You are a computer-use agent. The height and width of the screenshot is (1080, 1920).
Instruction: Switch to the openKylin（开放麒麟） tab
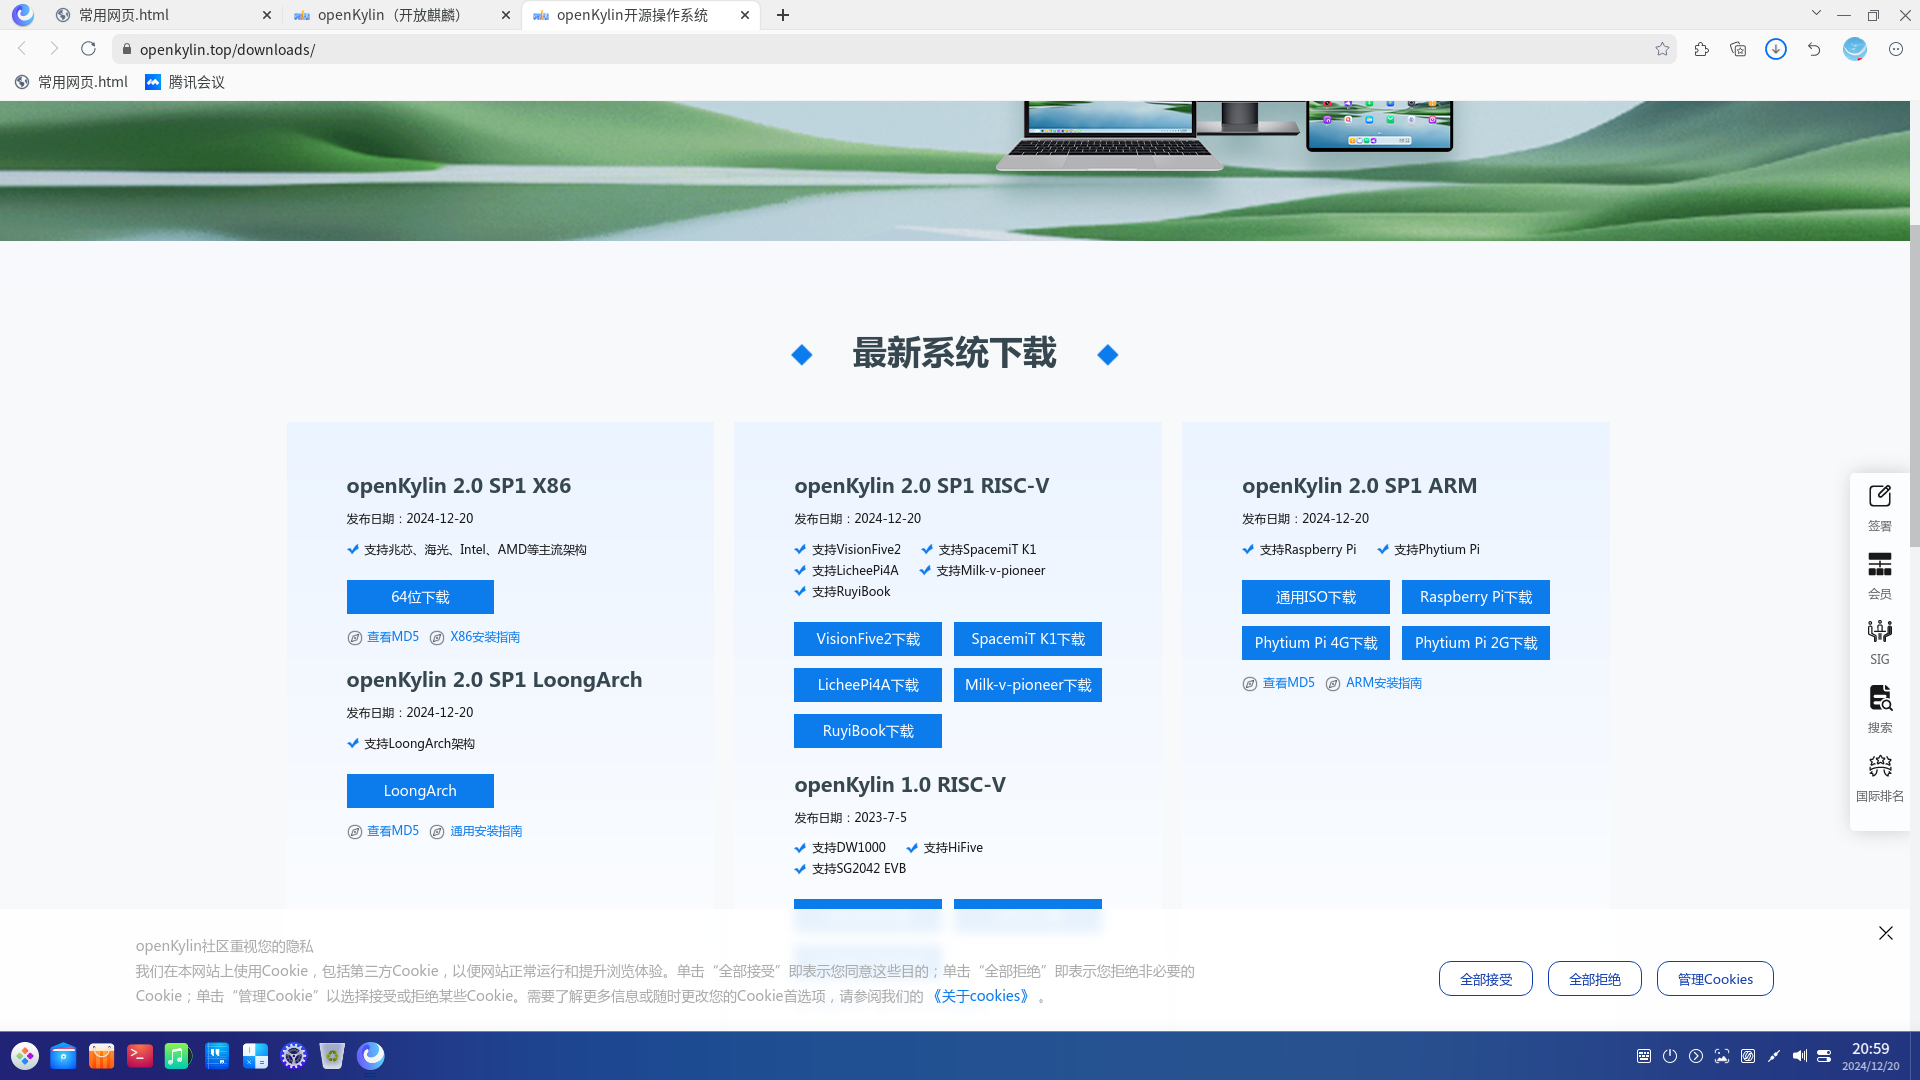click(x=402, y=15)
